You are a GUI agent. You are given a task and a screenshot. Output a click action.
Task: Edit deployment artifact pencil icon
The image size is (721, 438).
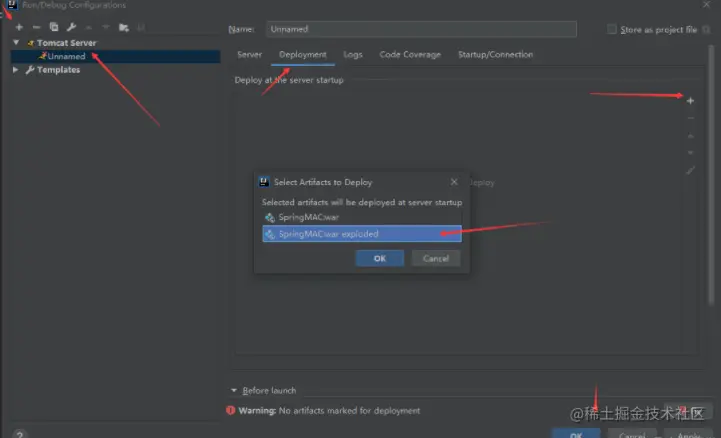click(690, 170)
